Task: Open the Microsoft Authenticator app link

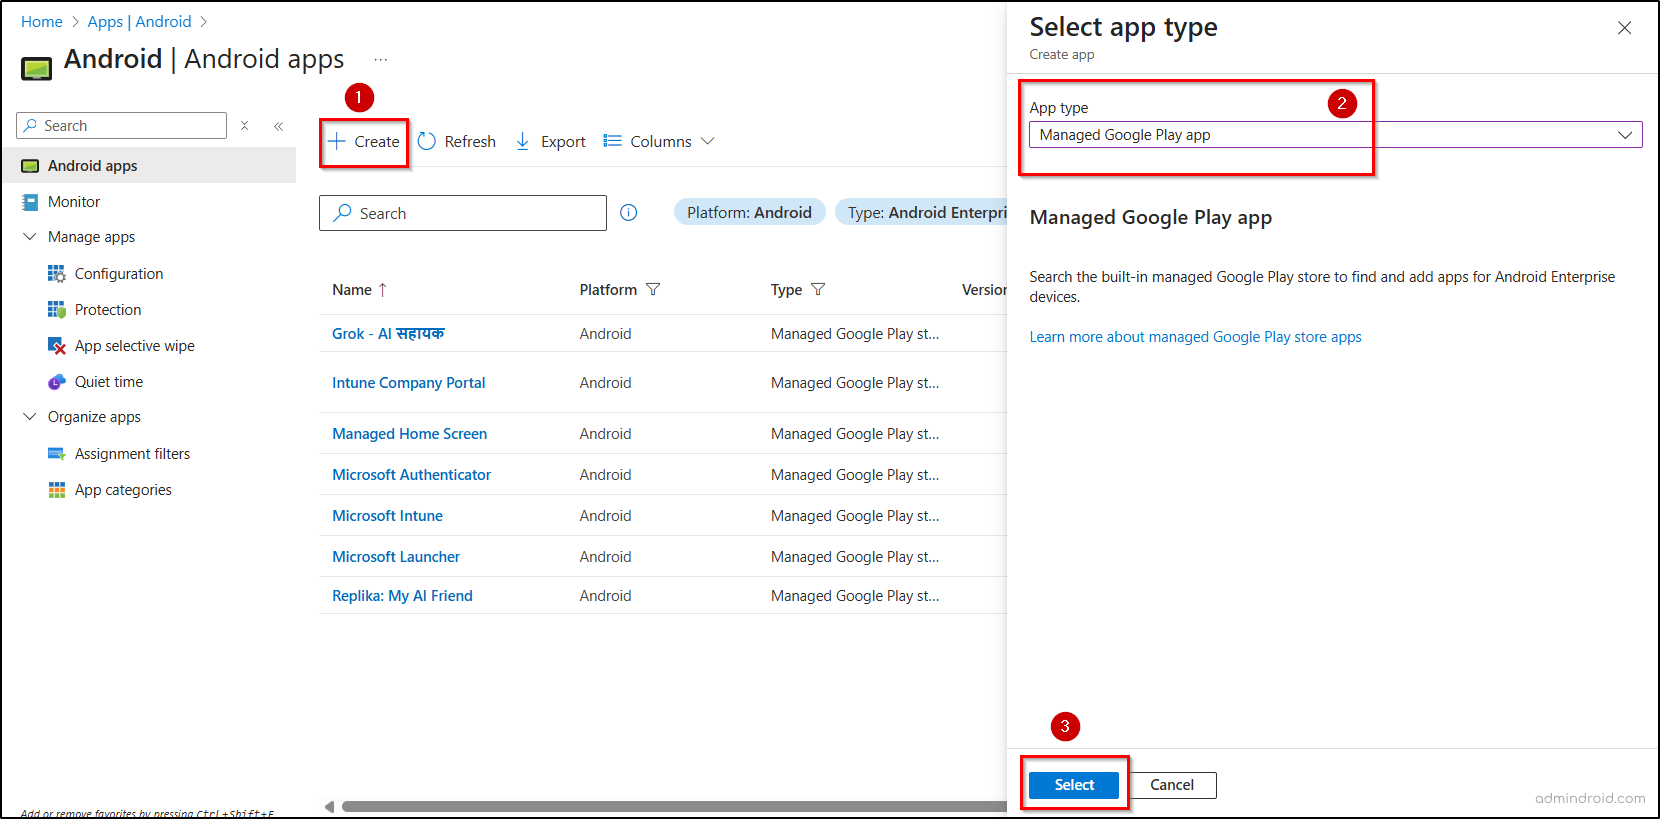Action: [x=411, y=475]
